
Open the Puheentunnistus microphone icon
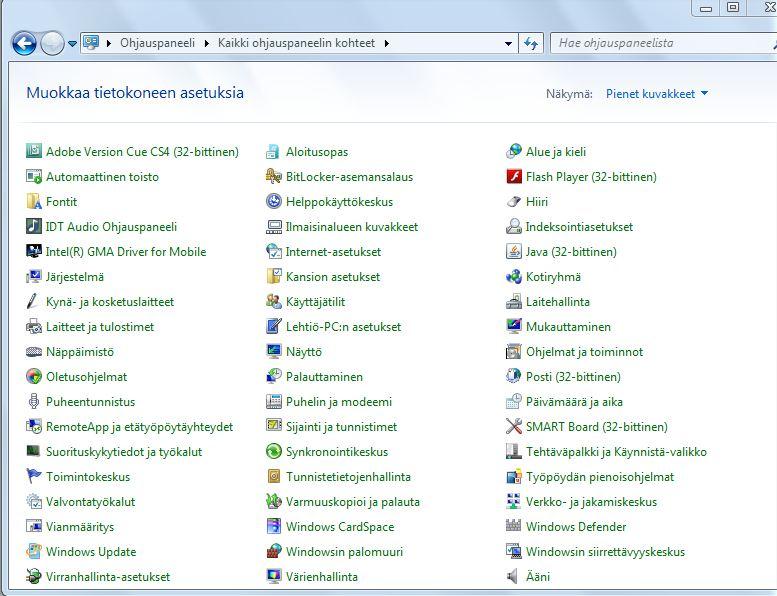(34, 401)
